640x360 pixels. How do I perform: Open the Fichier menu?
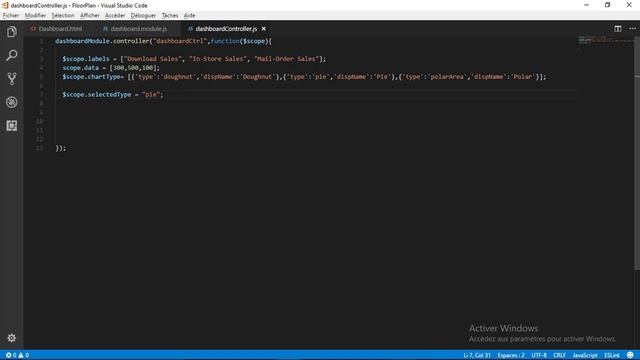click(11, 16)
